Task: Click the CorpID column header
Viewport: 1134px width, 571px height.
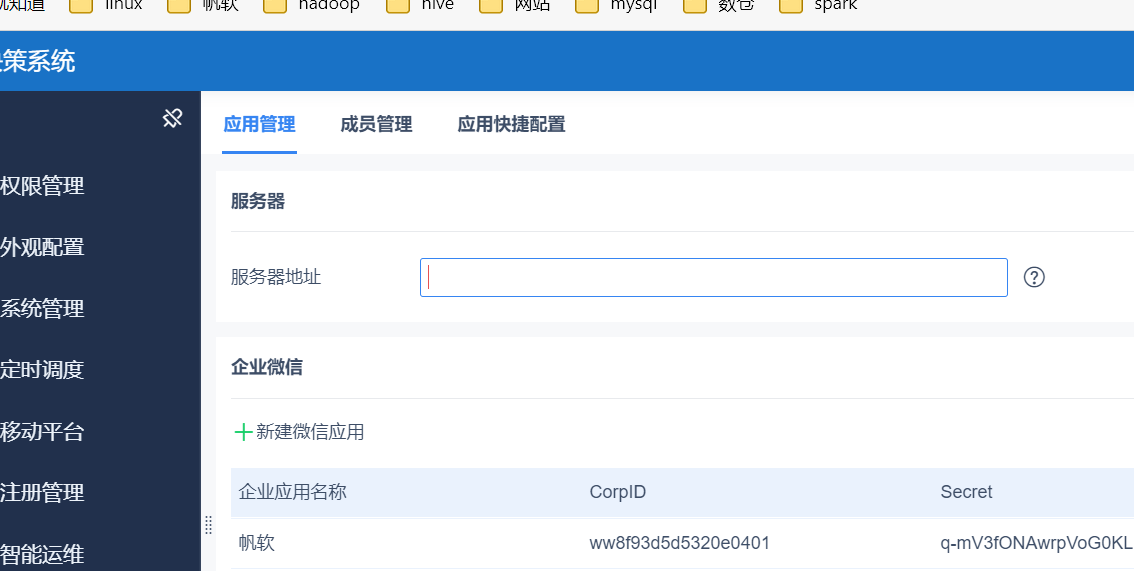Action: click(x=618, y=492)
